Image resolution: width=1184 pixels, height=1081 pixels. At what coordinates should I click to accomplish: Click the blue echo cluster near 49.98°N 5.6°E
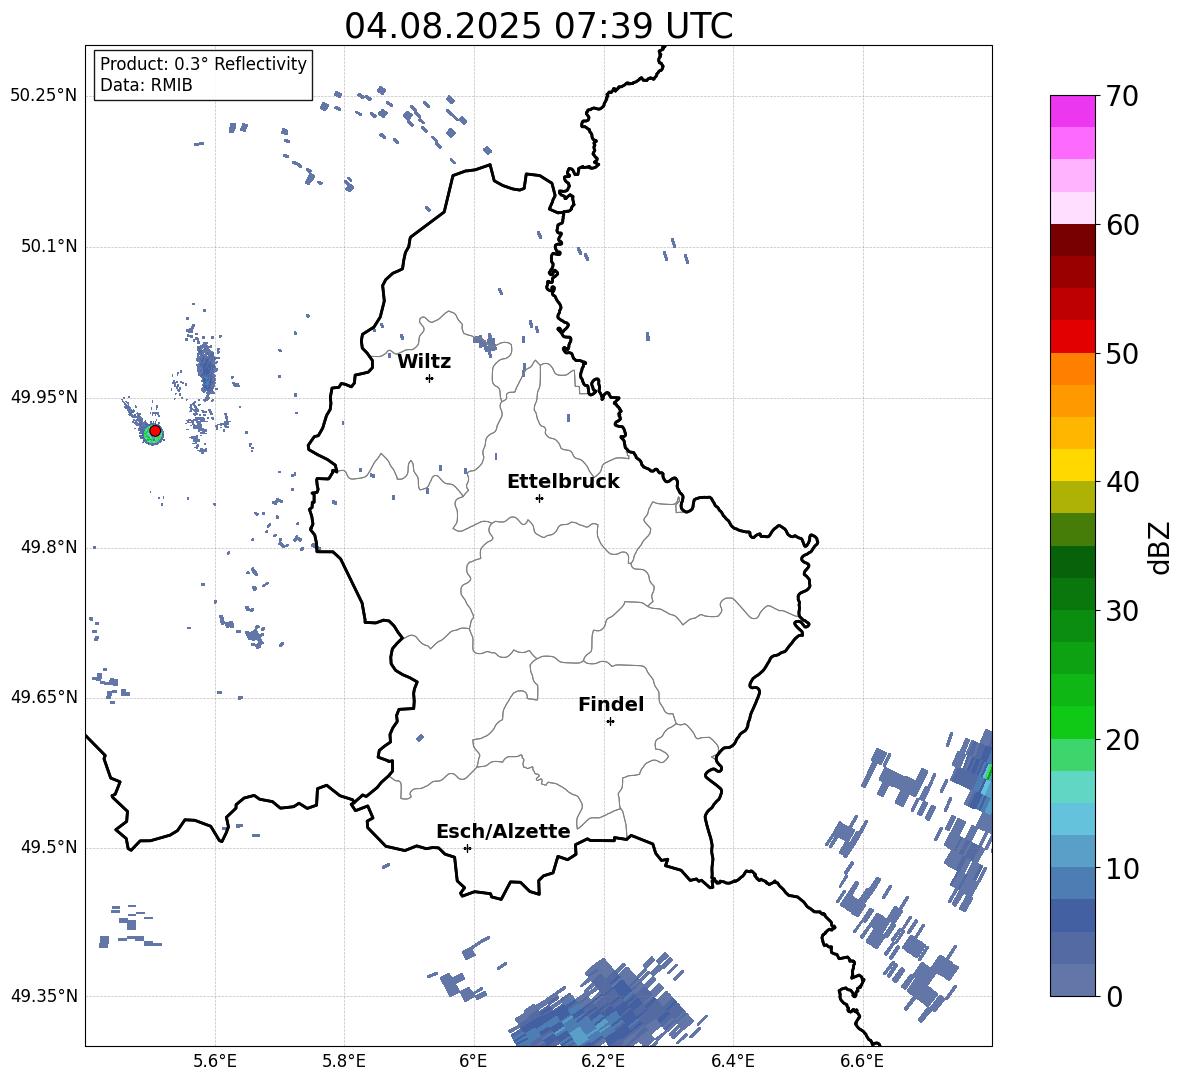pyautogui.click(x=207, y=368)
